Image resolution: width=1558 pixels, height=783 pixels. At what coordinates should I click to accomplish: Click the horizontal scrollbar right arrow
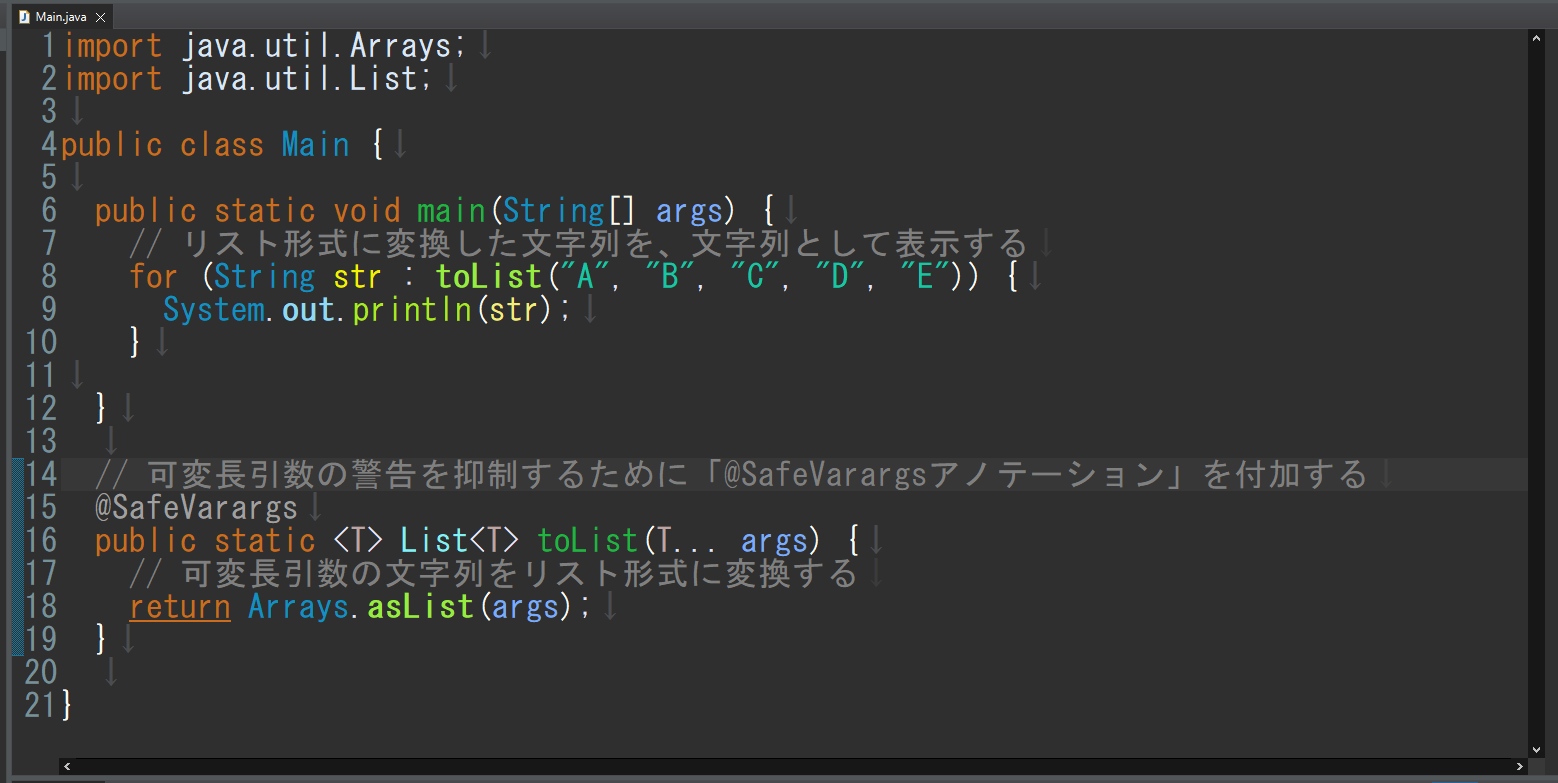[x=1520, y=766]
